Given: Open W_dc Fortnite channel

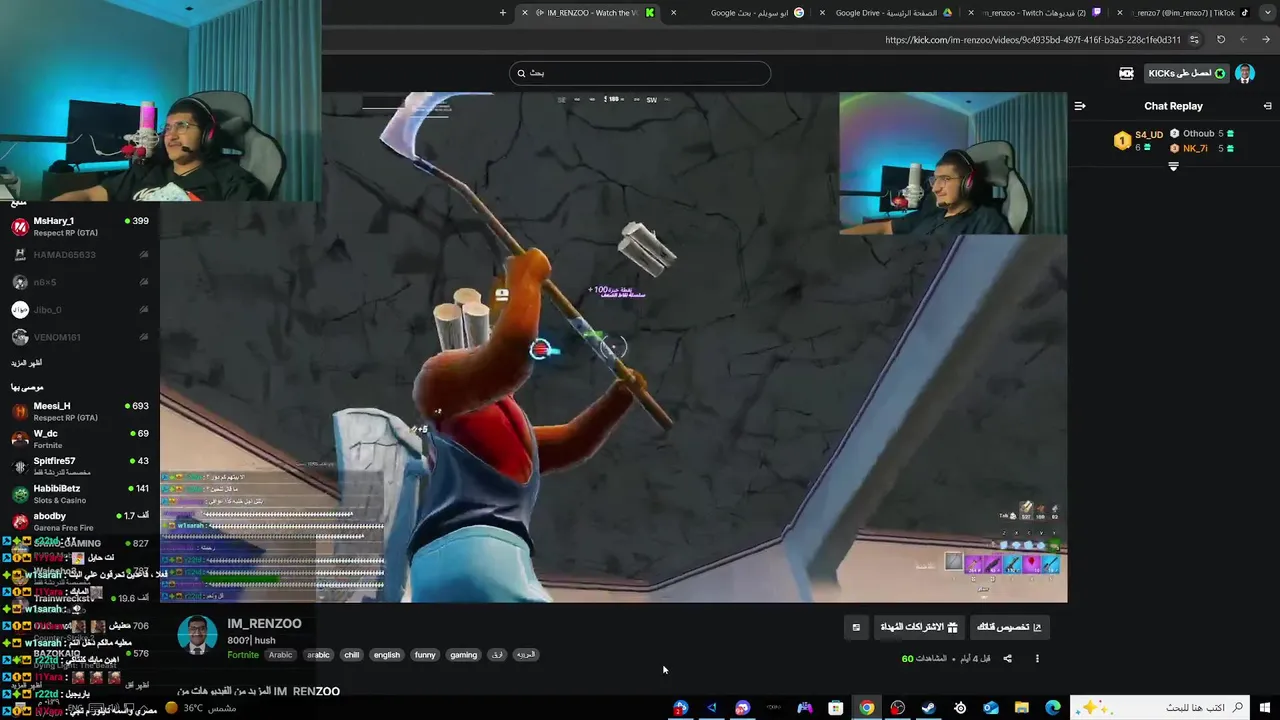Looking at the screenshot, I should coord(80,439).
